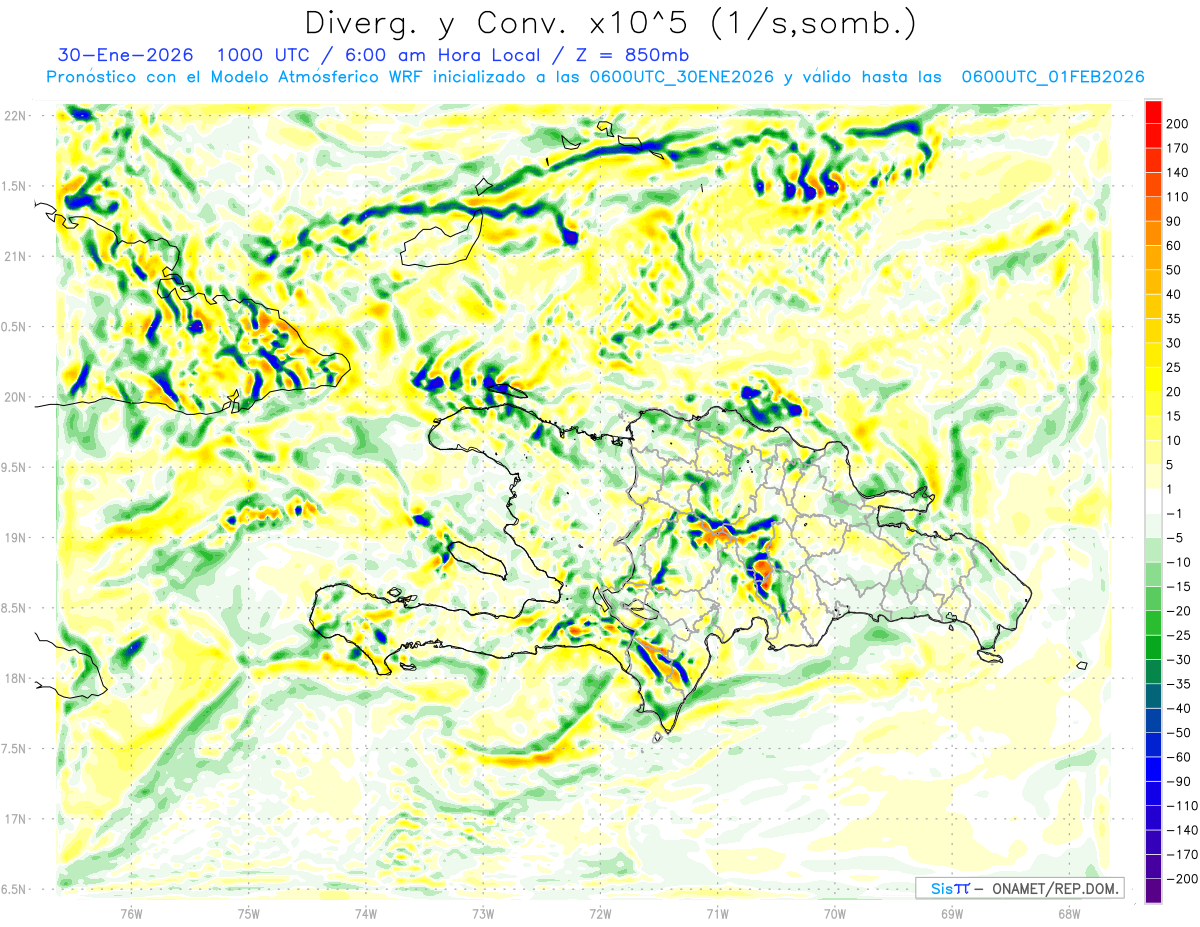Click the '20N' latitude label
Viewport: 1200px width, 927px height.
click(16, 397)
